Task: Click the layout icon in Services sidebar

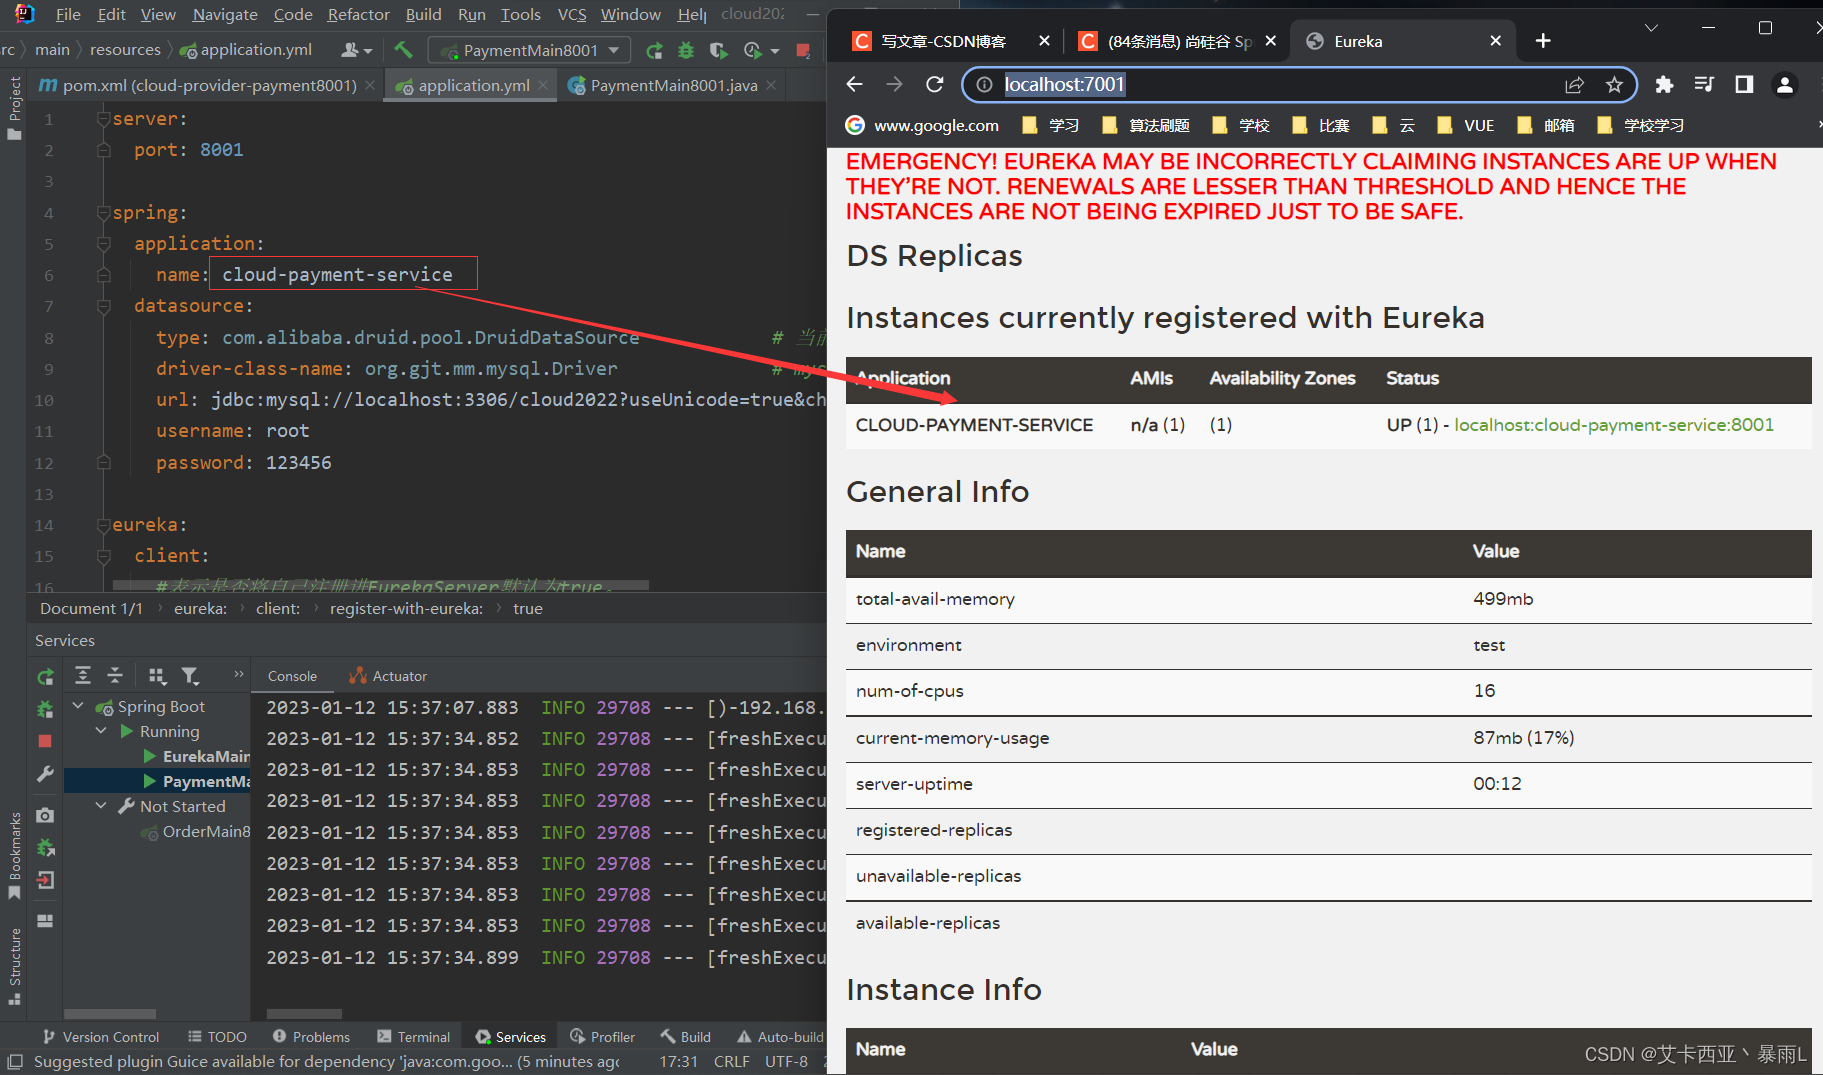Action: (x=45, y=920)
